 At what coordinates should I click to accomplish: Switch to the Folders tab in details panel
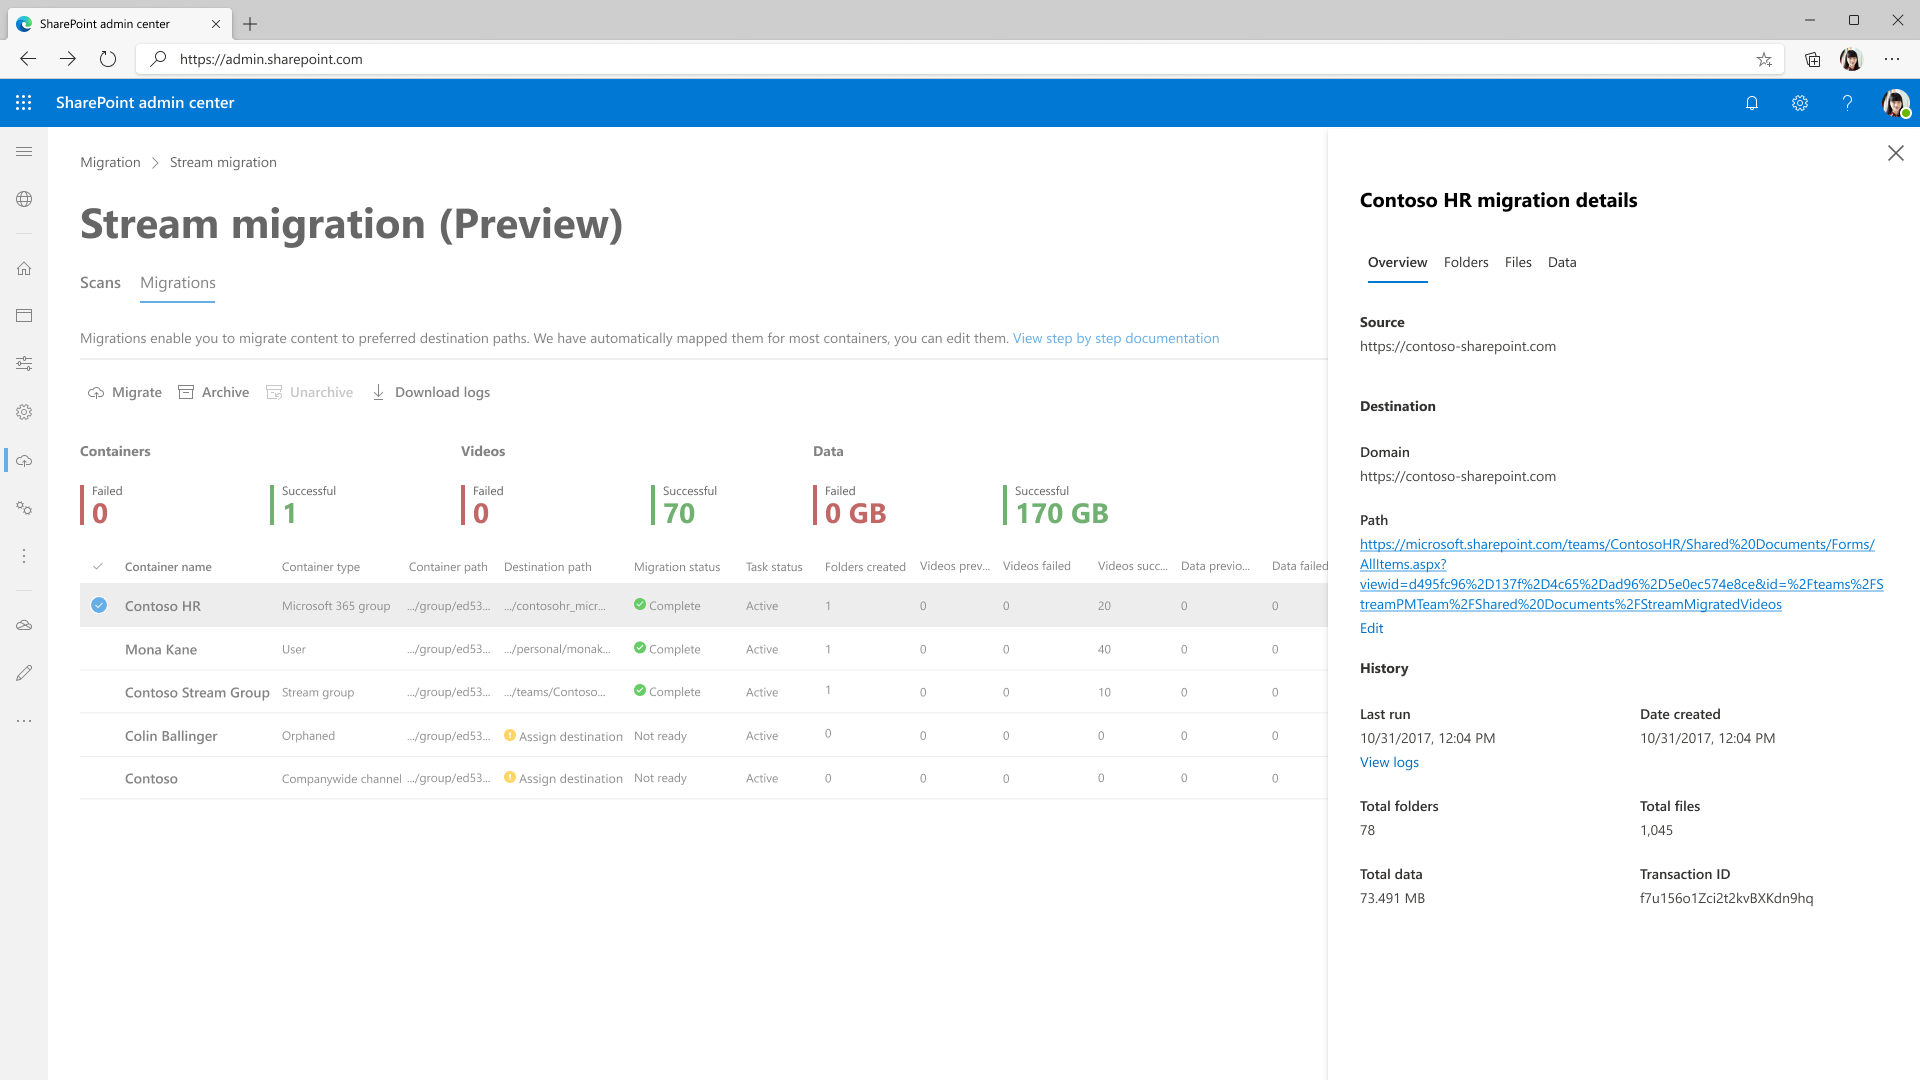pos(1466,261)
